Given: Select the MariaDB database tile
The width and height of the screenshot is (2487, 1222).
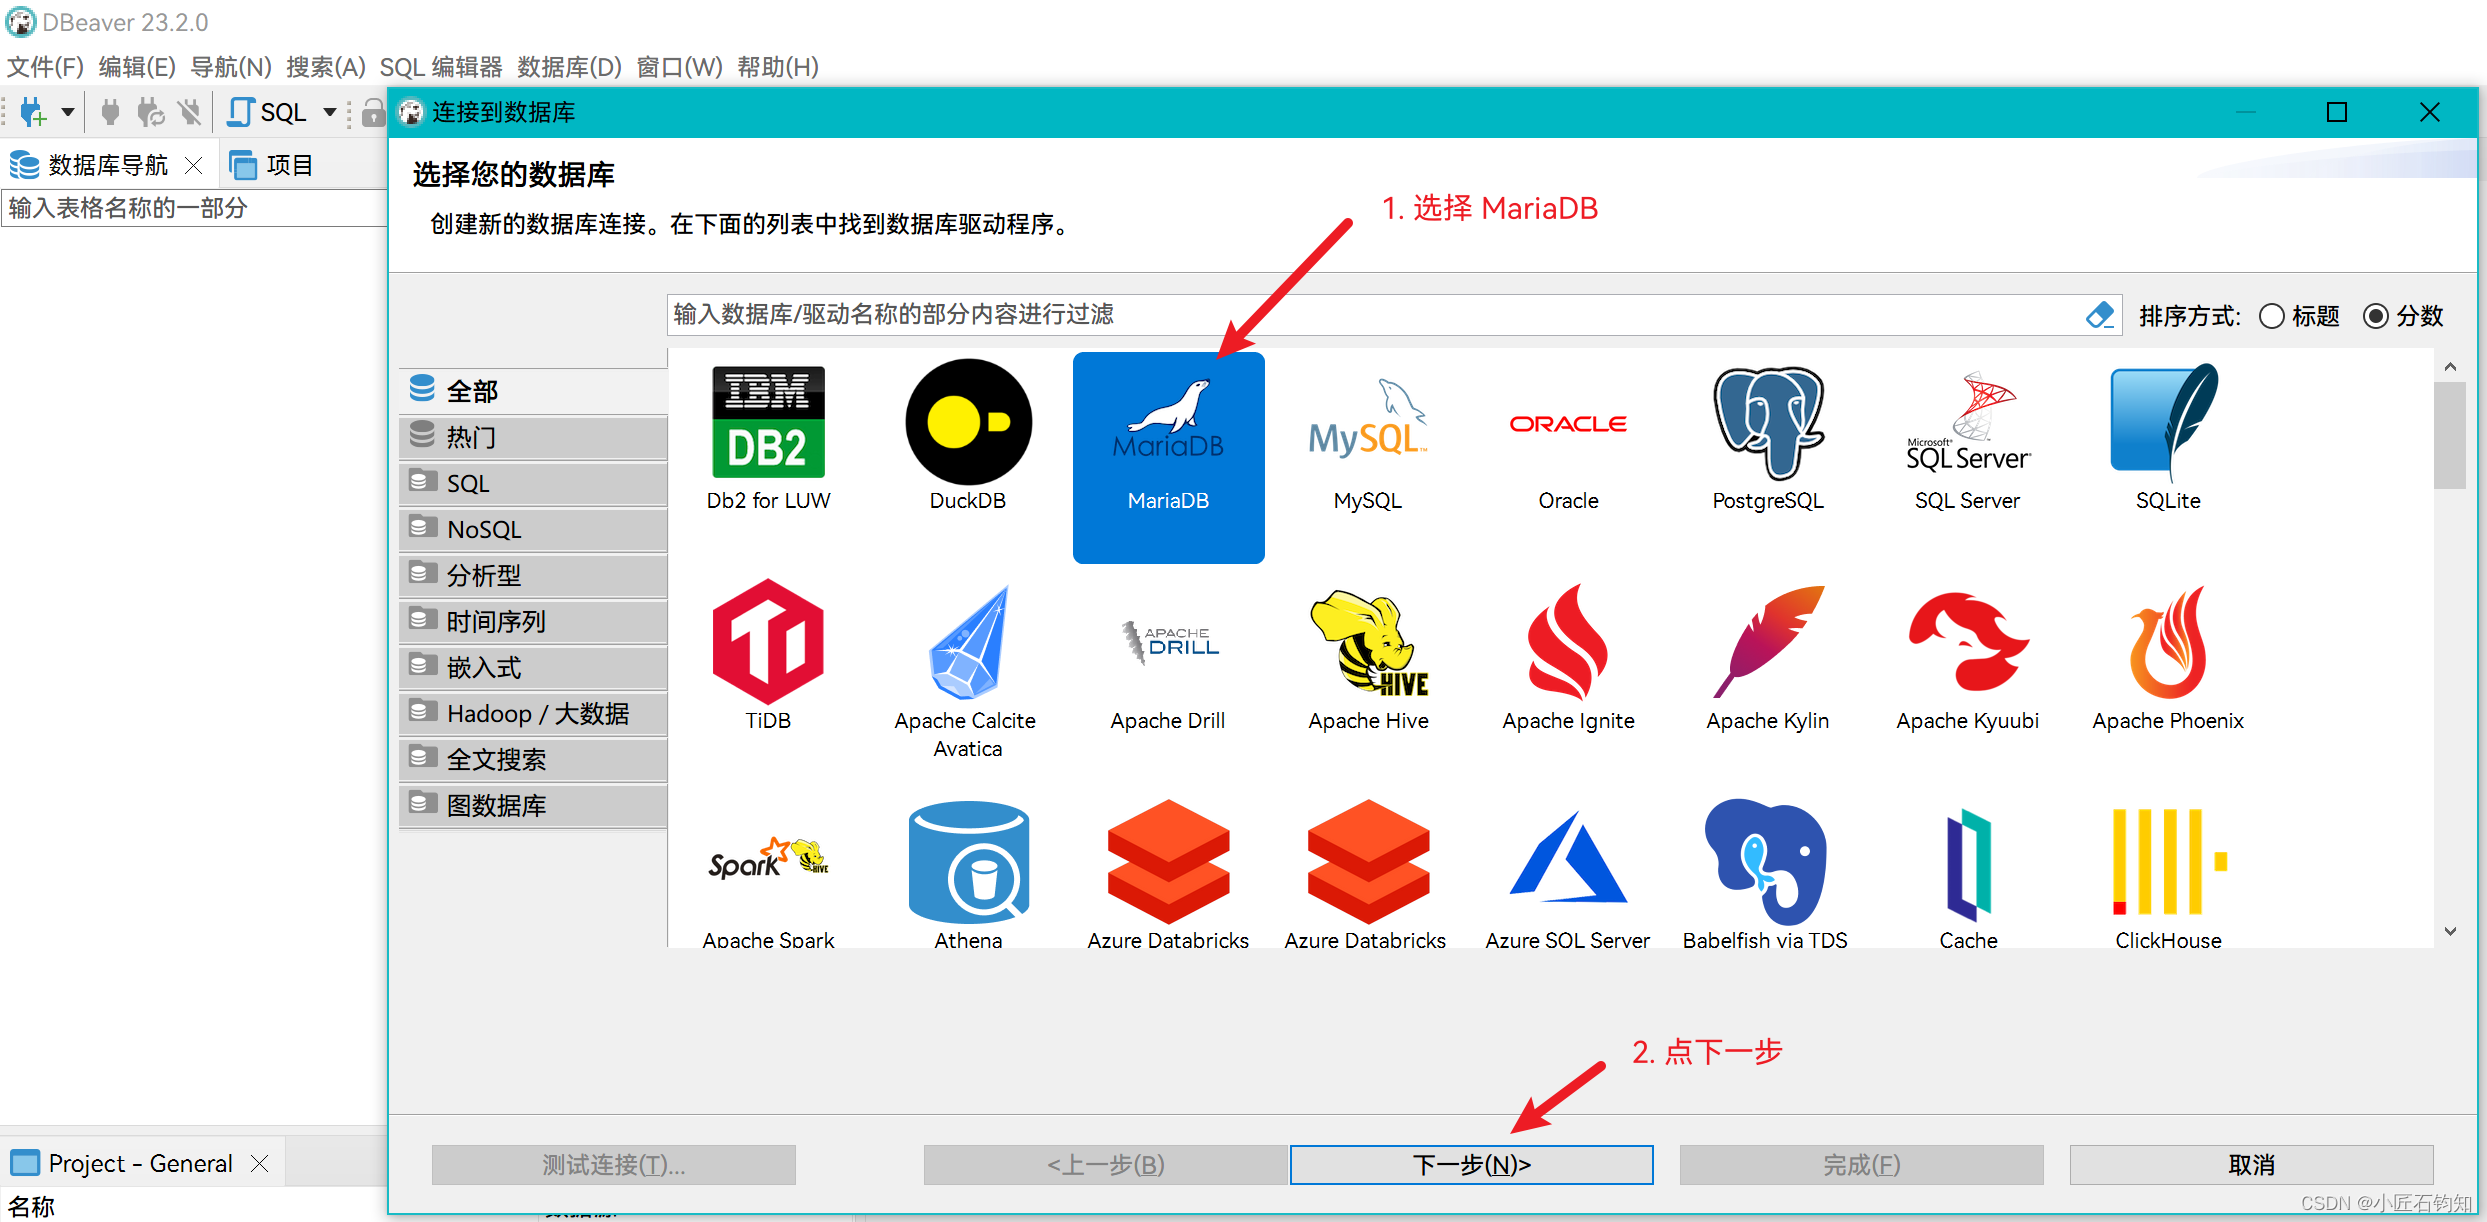Looking at the screenshot, I should [x=1168, y=457].
